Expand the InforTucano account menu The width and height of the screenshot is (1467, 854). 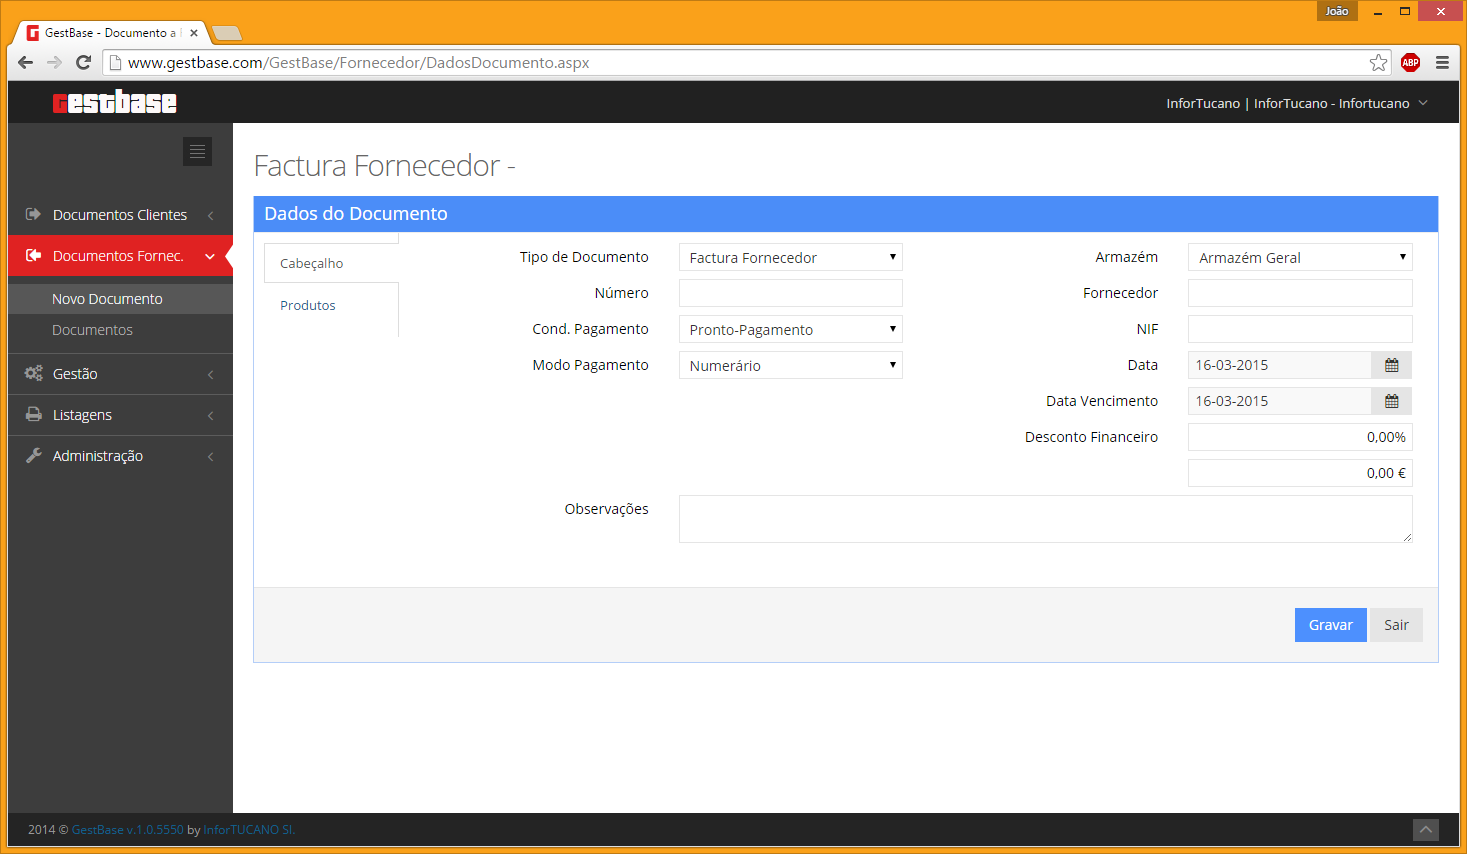(1297, 103)
